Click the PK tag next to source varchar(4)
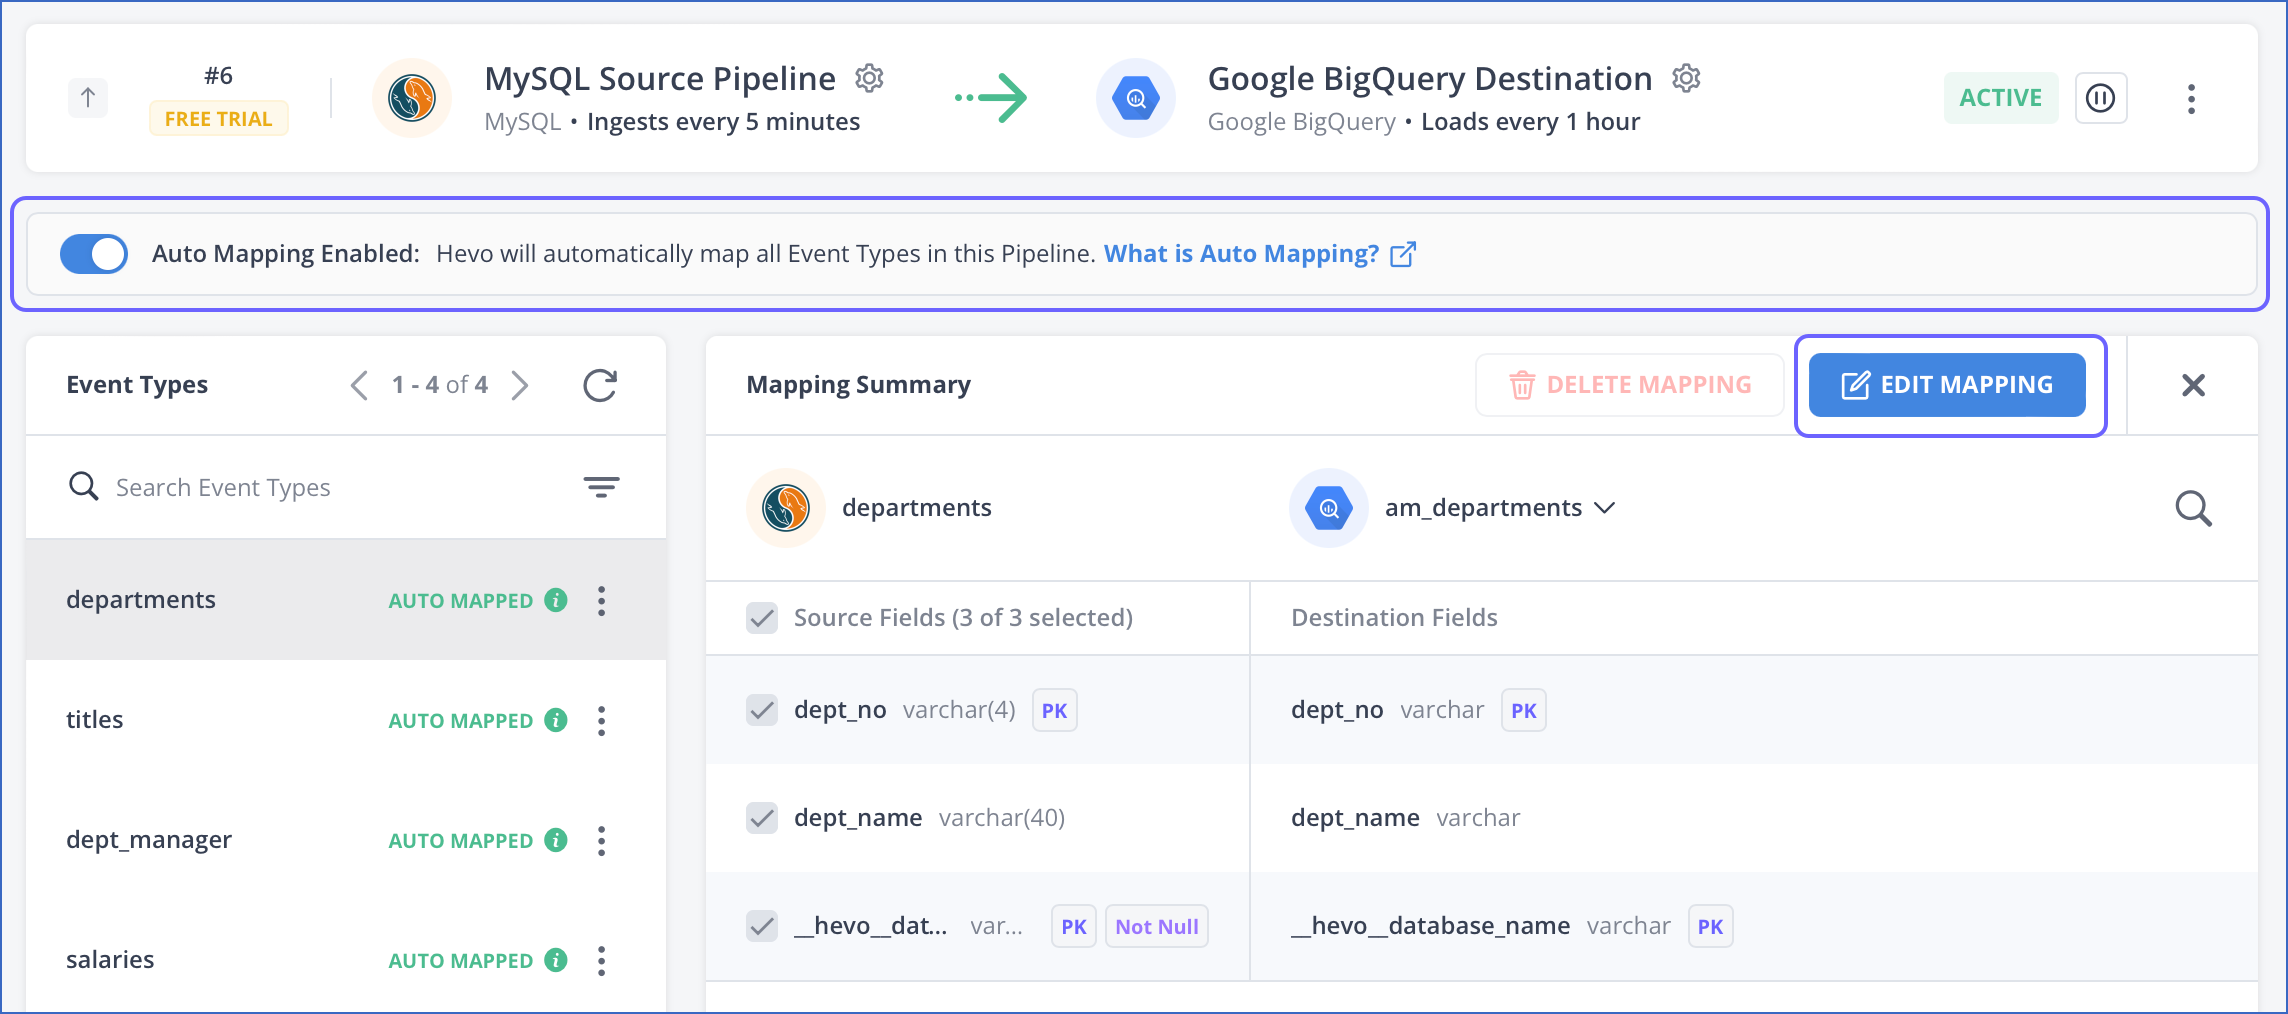 (x=1054, y=711)
